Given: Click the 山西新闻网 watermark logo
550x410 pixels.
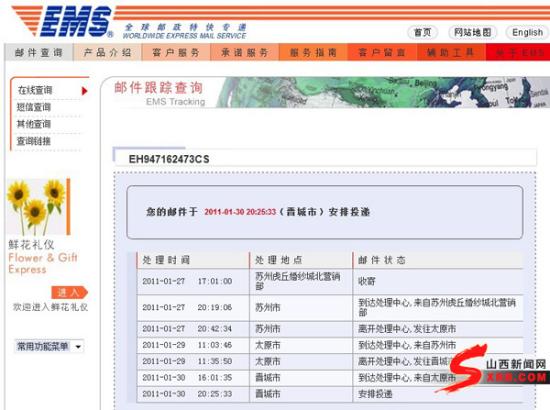Looking at the screenshot, I should coord(491,368).
